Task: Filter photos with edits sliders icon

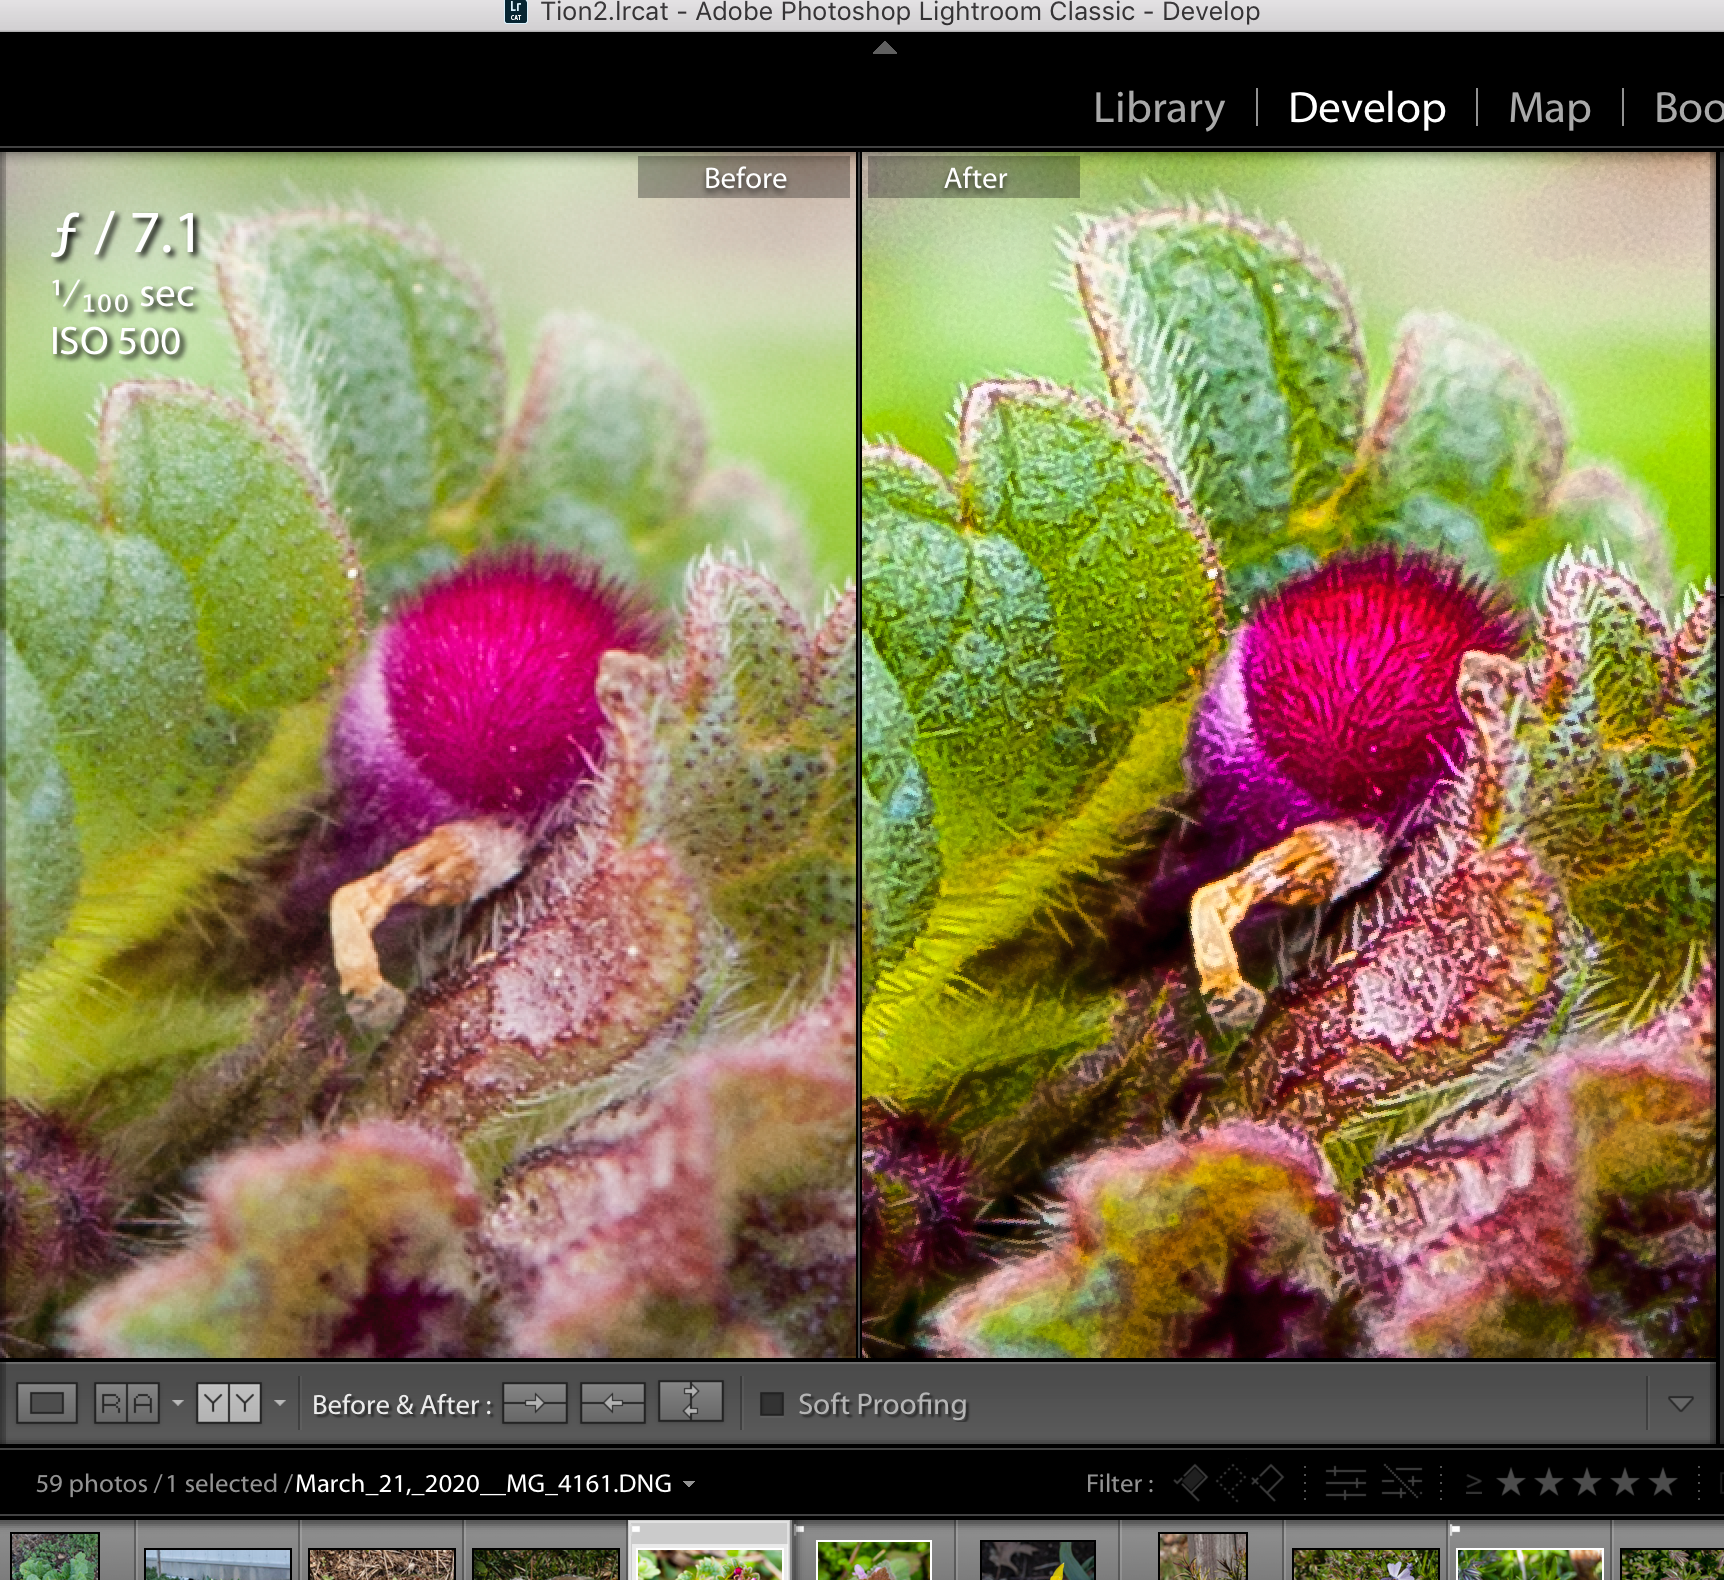Action: click(1346, 1482)
